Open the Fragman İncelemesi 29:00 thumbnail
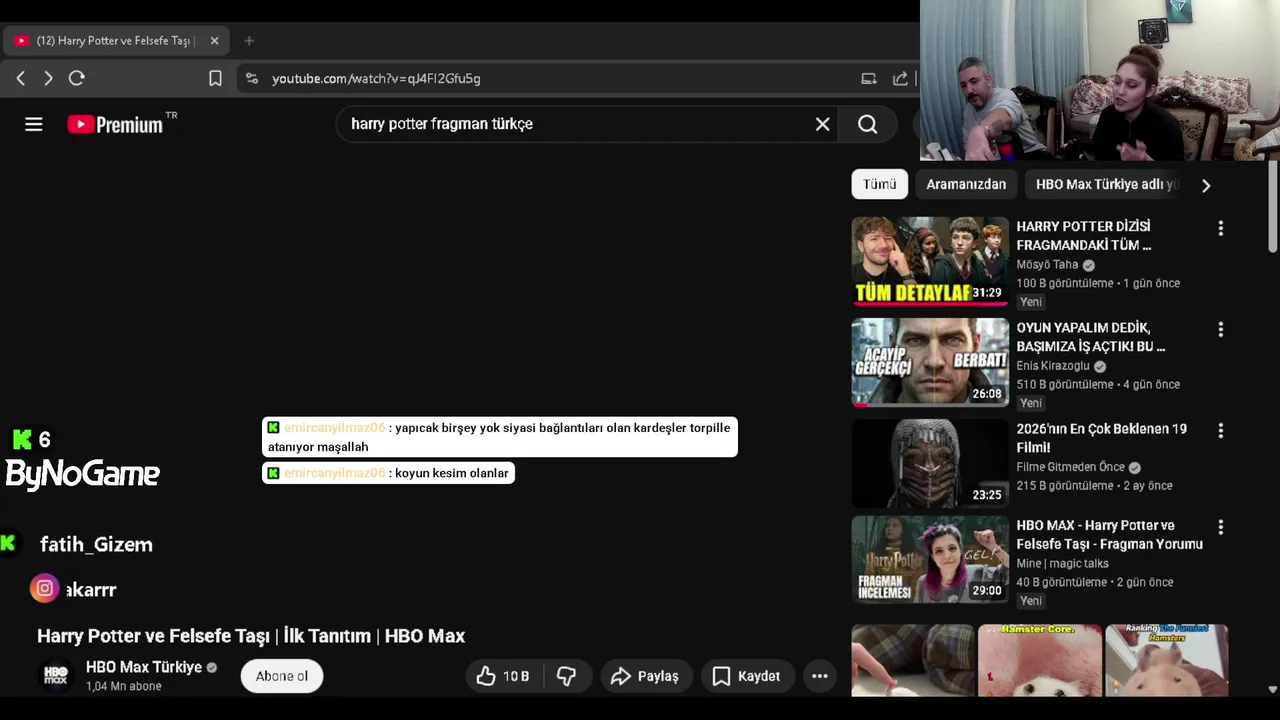 click(930, 559)
